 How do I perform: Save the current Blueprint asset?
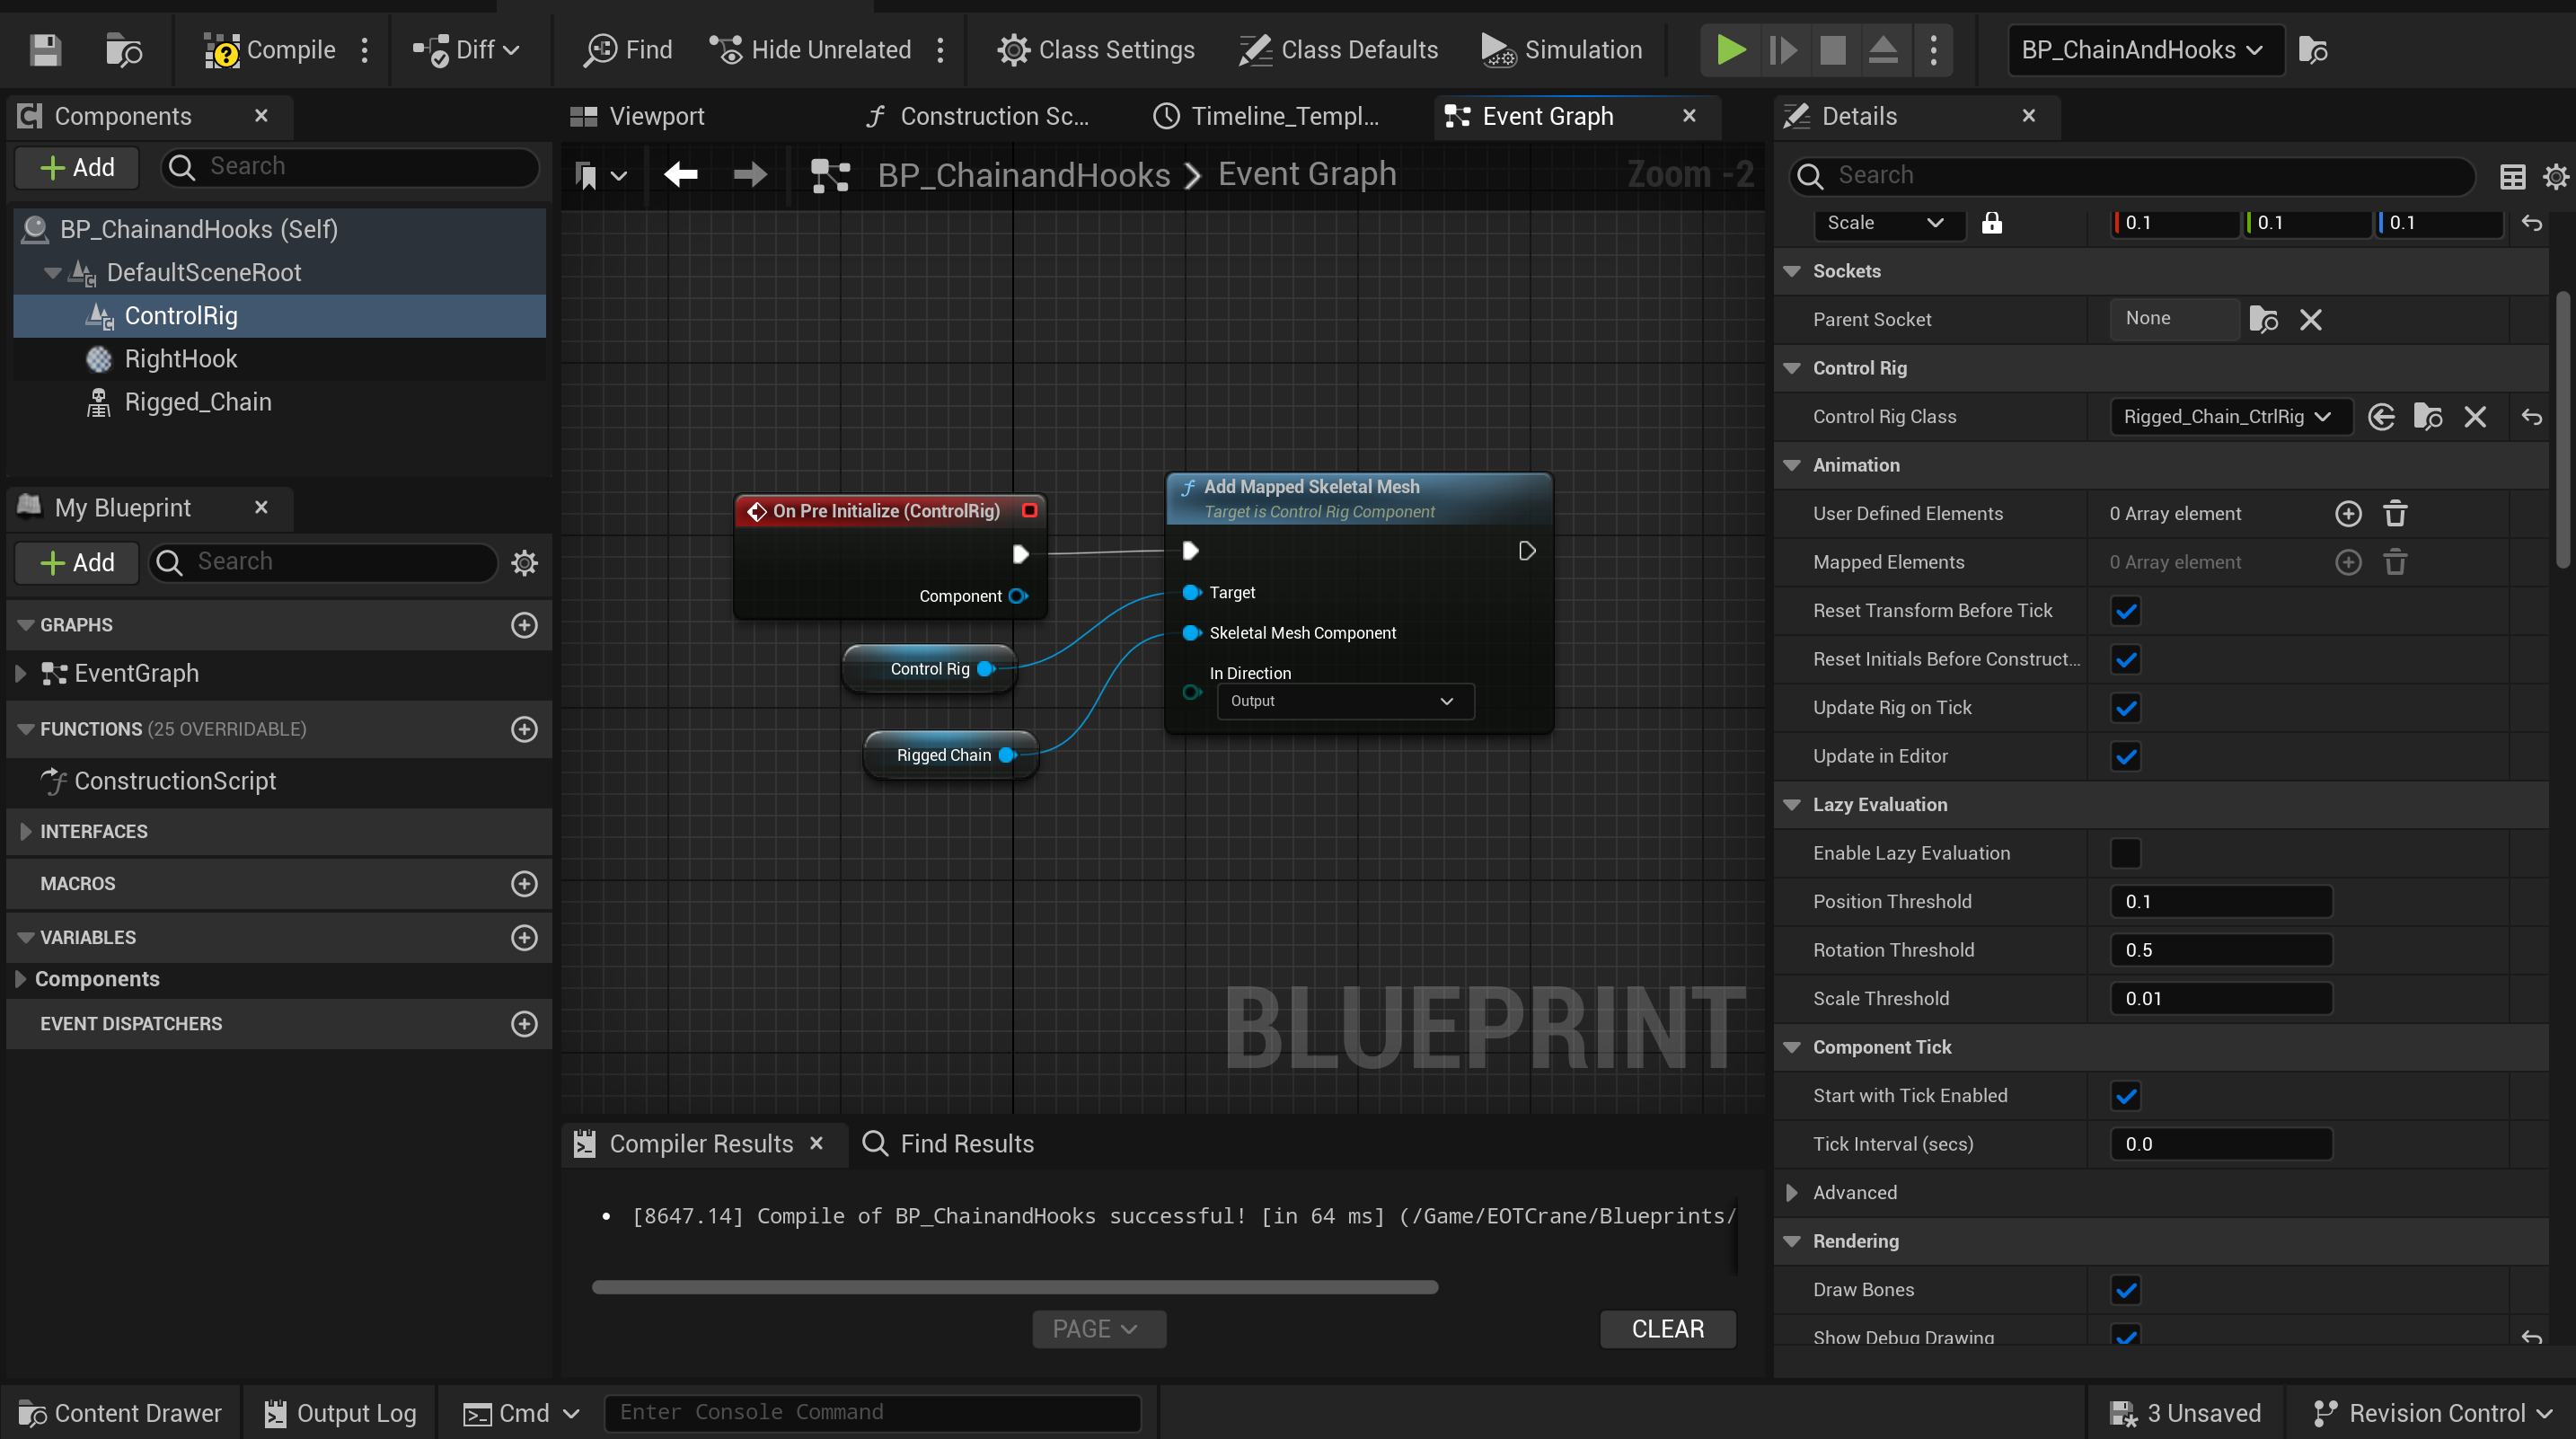tap(44, 50)
